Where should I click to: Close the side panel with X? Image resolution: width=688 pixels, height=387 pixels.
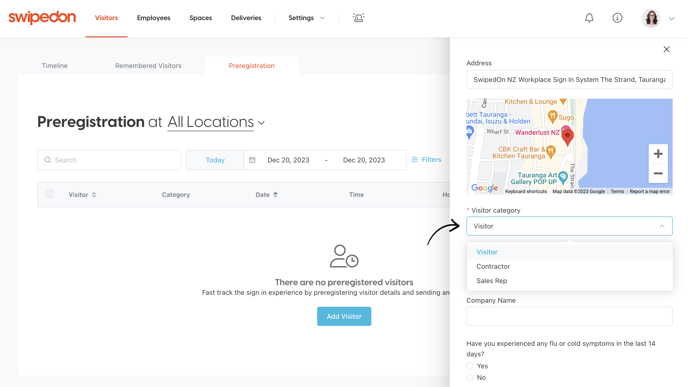point(666,49)
